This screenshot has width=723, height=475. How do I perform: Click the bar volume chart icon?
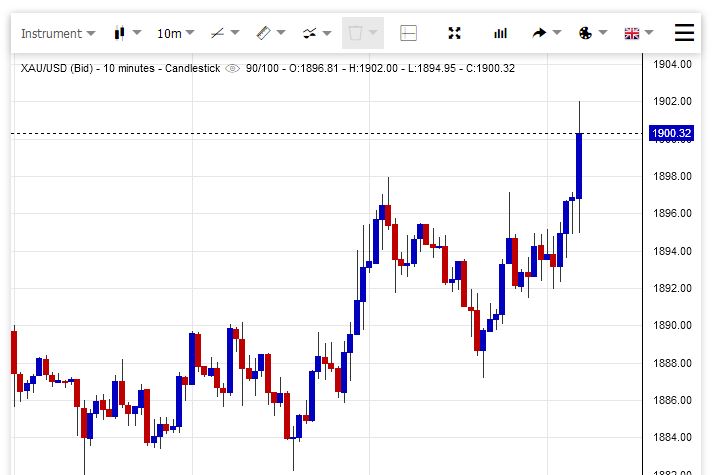pyautogui.click(x=500, y=33)
